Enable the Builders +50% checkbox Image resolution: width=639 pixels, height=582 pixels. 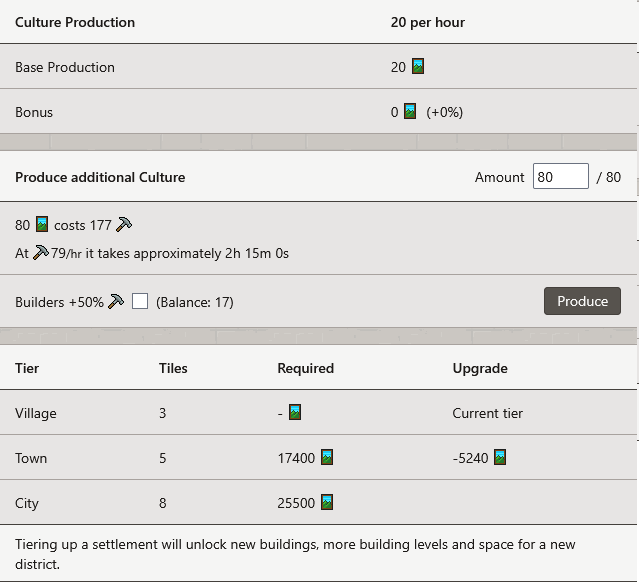coord(140,301)
